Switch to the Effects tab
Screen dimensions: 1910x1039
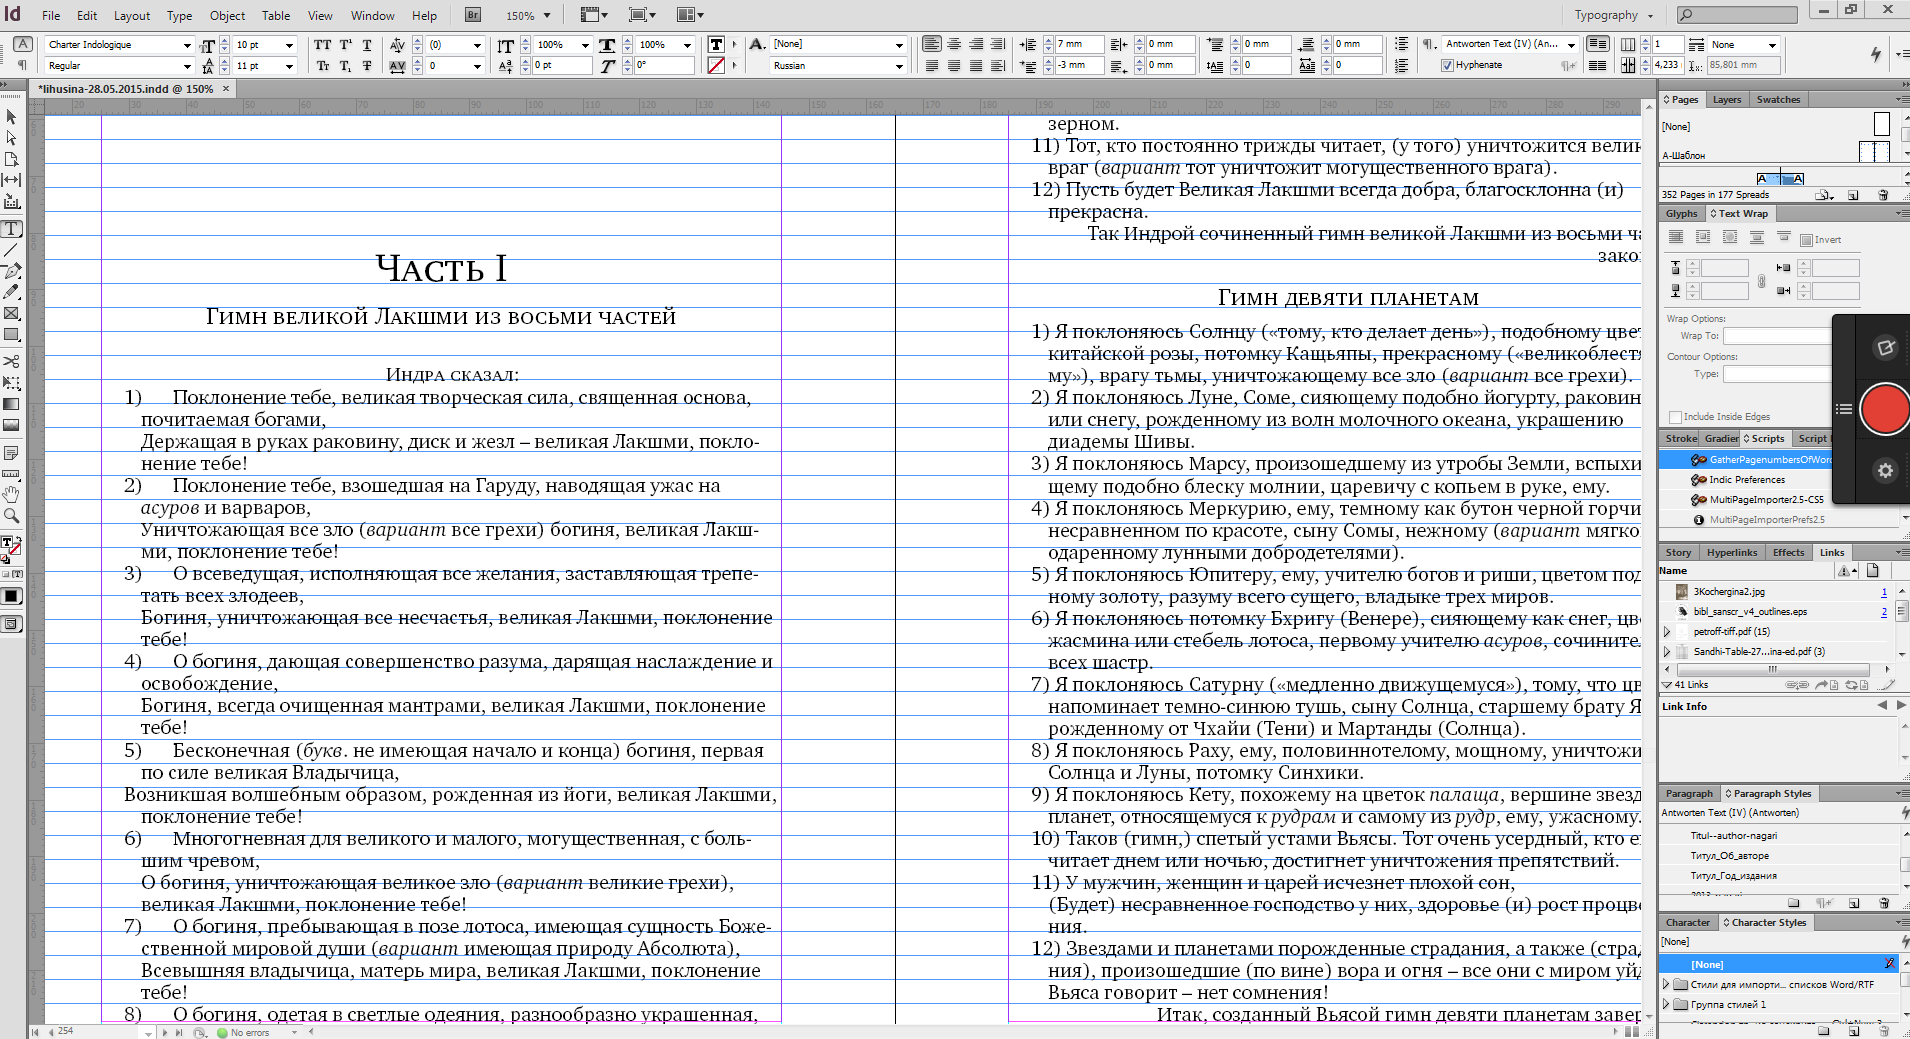pyautogui.click(x=1788, y=553)
